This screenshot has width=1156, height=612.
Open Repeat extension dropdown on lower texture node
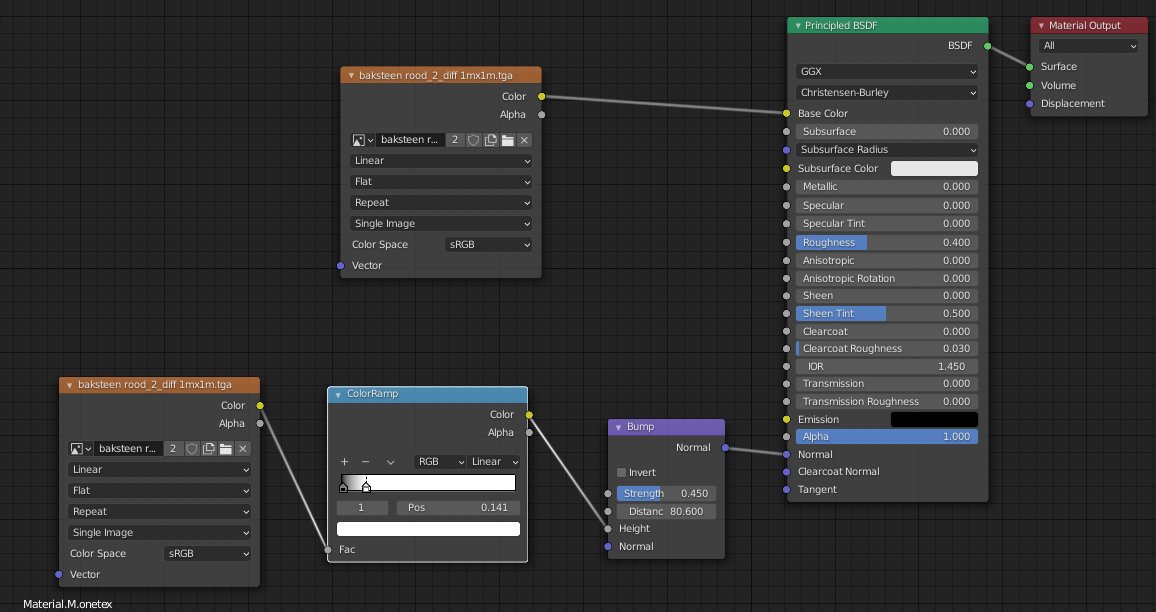point(159,512)
